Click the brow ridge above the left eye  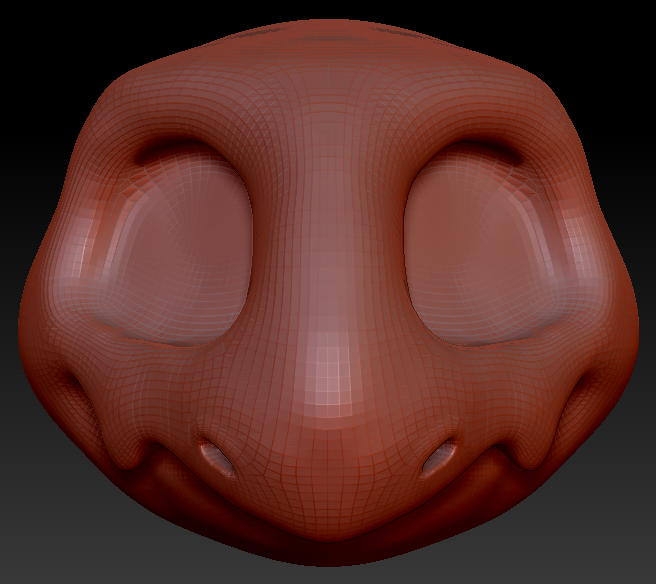tap(185, 140)
